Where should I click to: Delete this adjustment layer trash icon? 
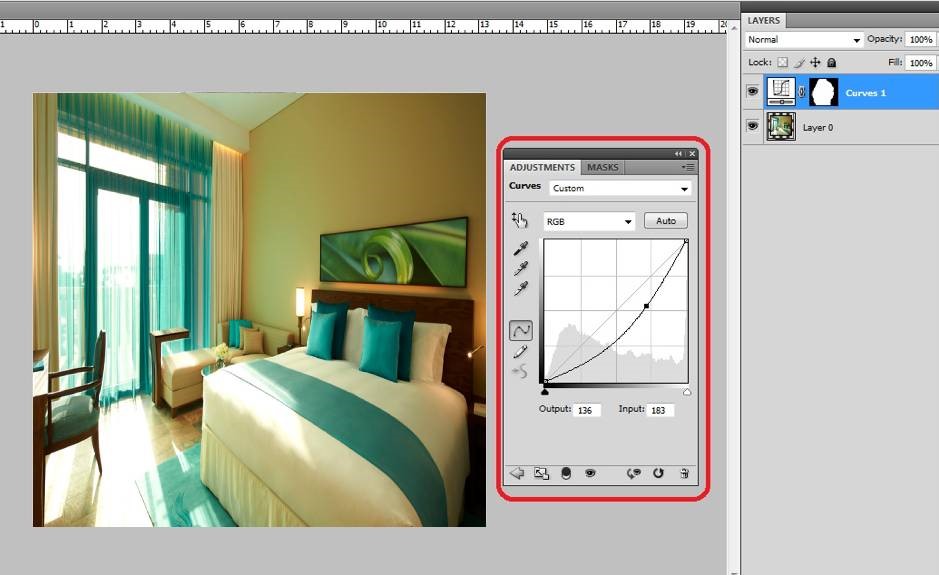click(x=684, y=473)
